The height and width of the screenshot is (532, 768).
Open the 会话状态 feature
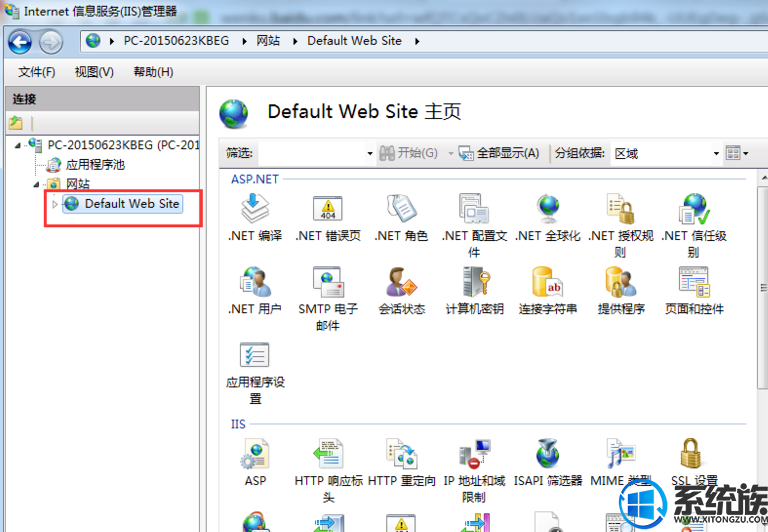[401, 290]
